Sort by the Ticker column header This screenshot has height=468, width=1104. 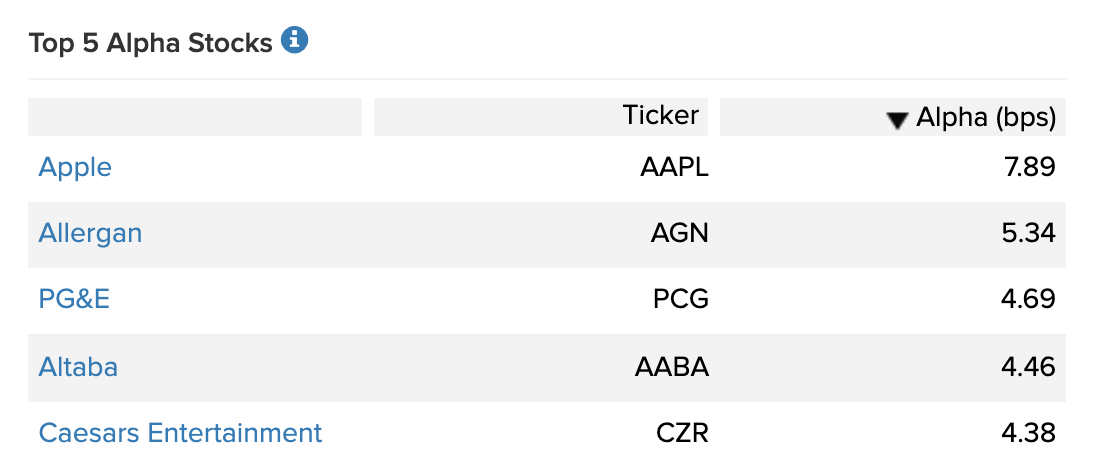(x=660, y=115)
